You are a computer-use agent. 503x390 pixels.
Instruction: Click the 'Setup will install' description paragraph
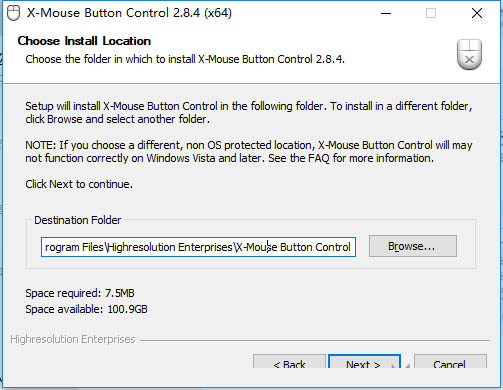249,113
